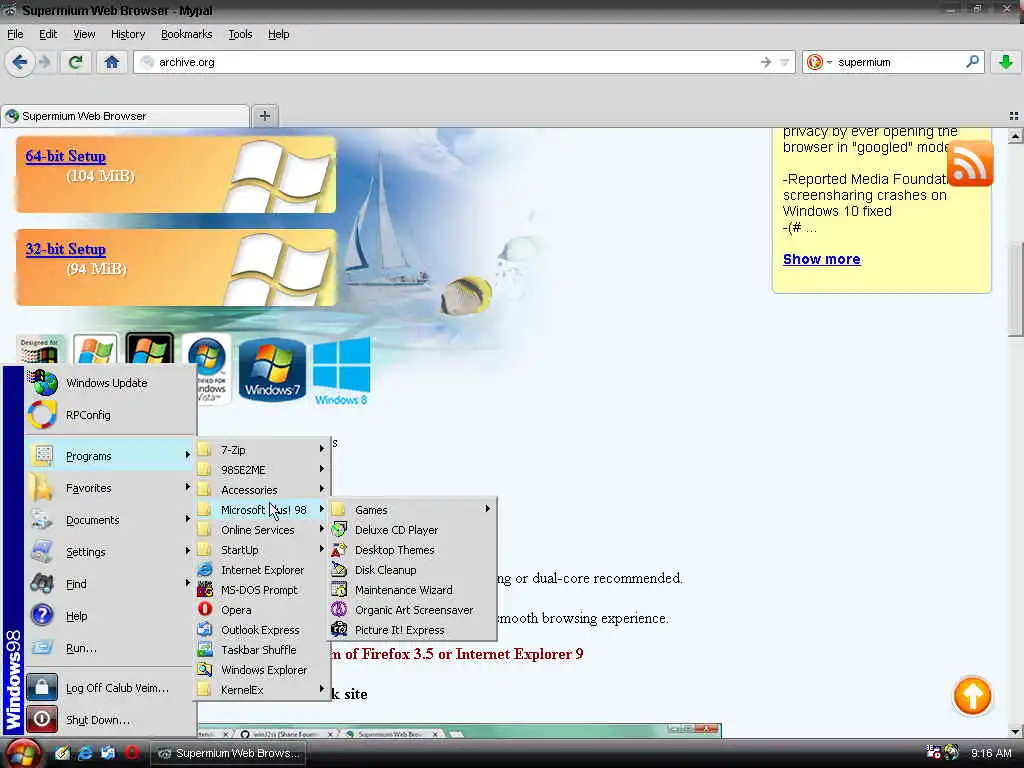The height and width of the screenshot is (768, 1024).
Task: Open the Bookmarks menu
Action: [x=186, y=34]
